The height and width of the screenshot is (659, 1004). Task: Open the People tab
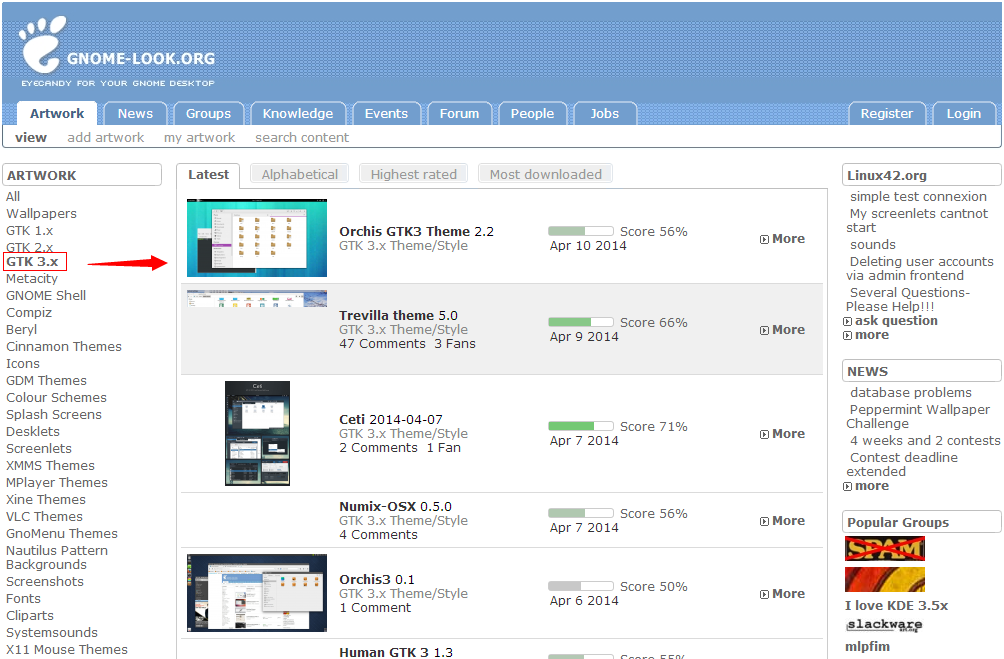(x=532, y=113)
